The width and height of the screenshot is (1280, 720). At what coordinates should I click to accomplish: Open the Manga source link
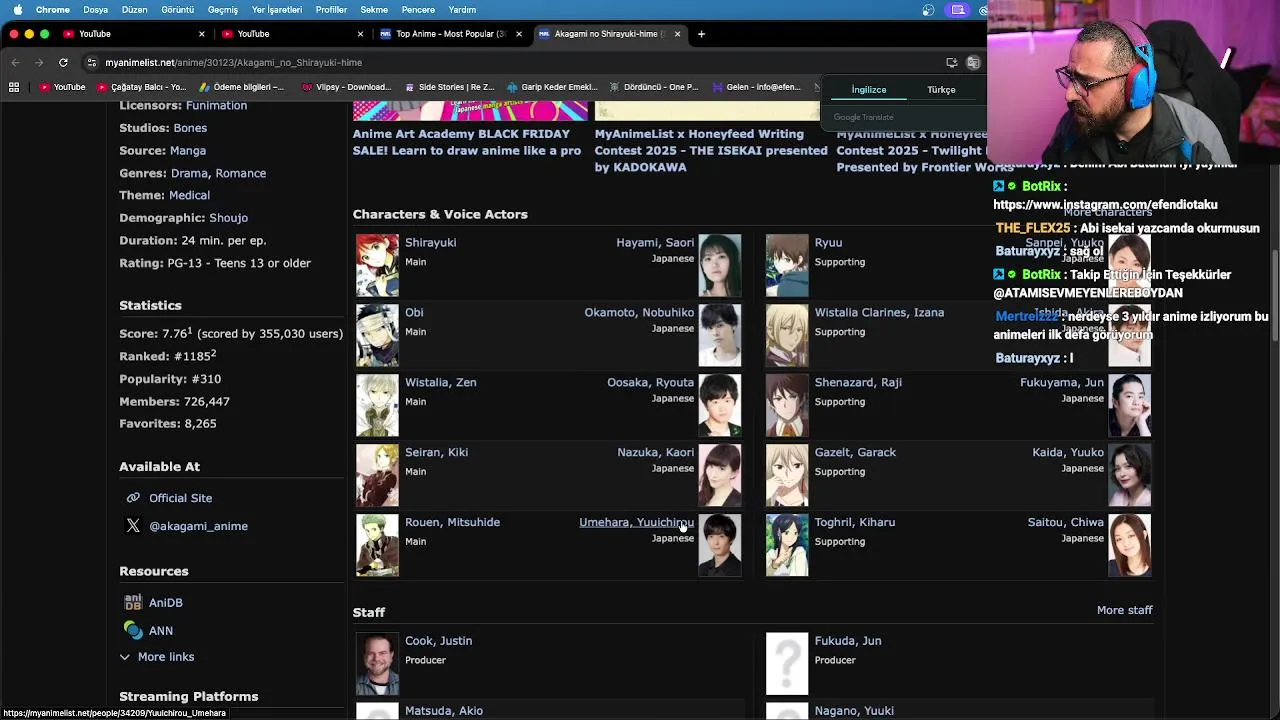(188, 151)
